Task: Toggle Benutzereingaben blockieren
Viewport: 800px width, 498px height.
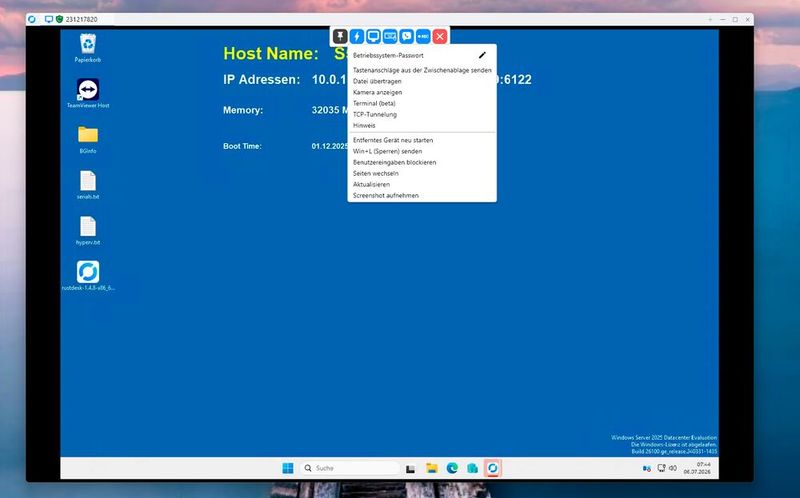Action: tap(422, 162)
